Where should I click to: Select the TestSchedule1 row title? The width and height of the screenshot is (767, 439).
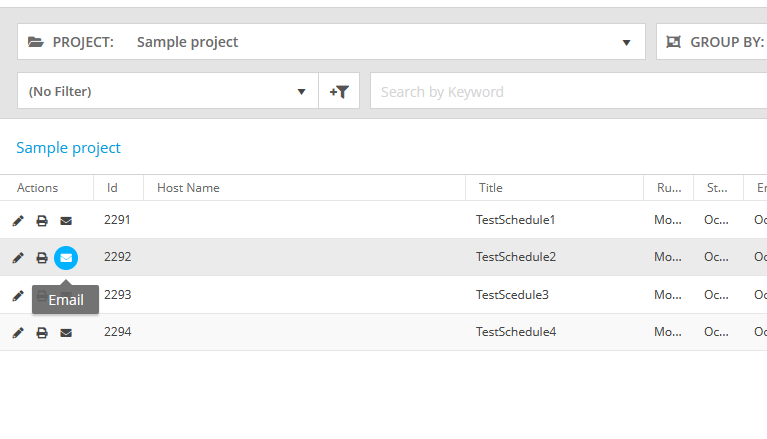pos(515,220)
